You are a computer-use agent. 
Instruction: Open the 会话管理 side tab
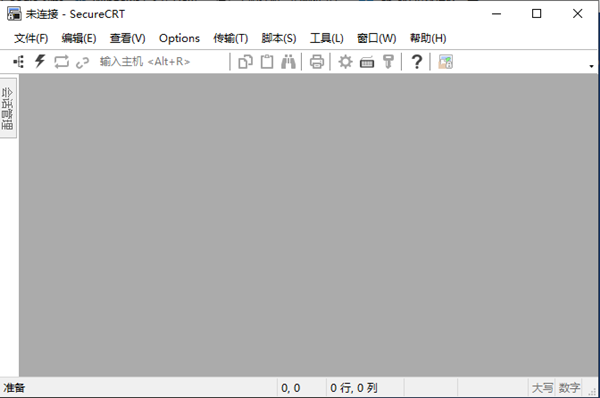[x=8, y=108]
